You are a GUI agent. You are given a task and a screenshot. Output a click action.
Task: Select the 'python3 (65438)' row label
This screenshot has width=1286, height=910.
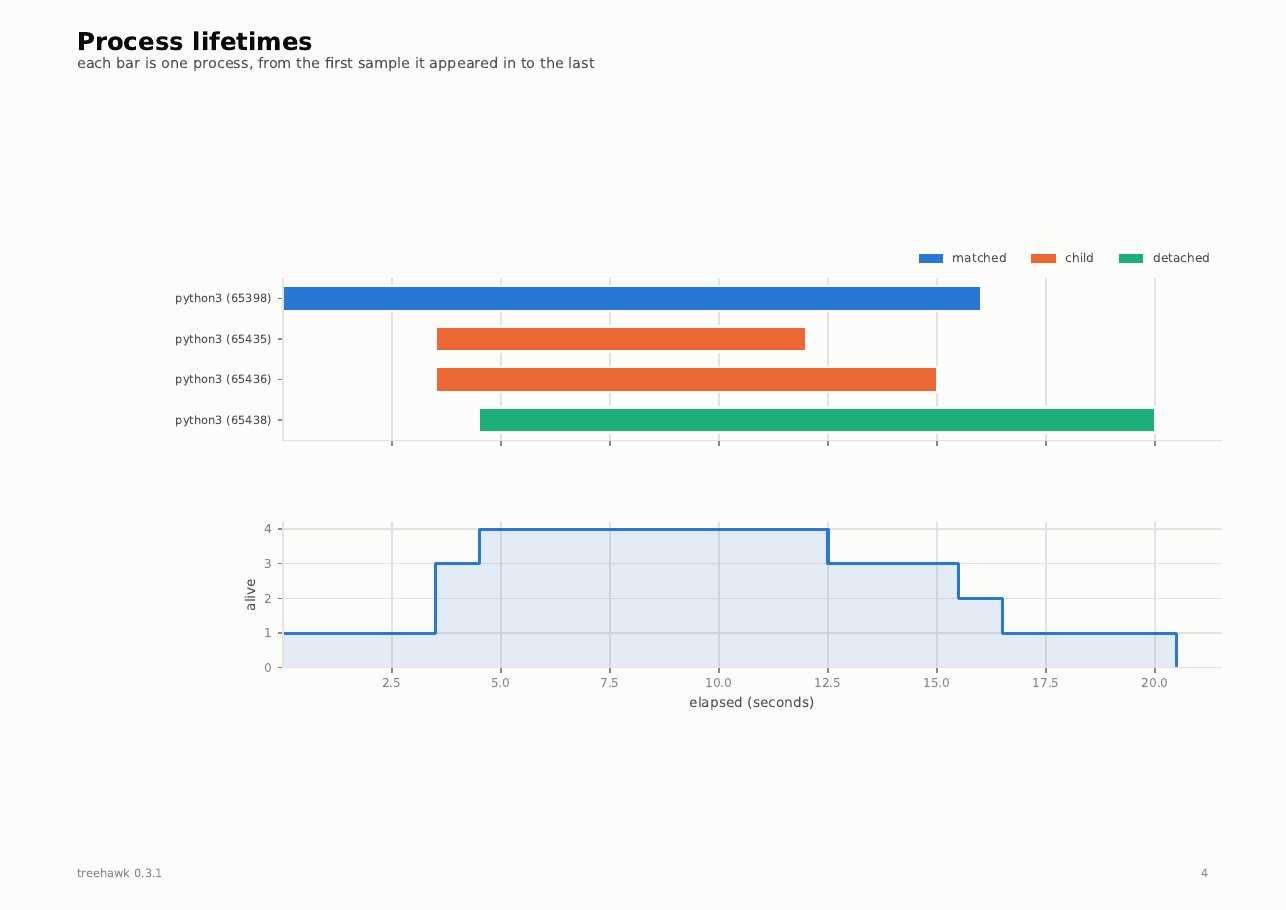click(x=223, y=420)
